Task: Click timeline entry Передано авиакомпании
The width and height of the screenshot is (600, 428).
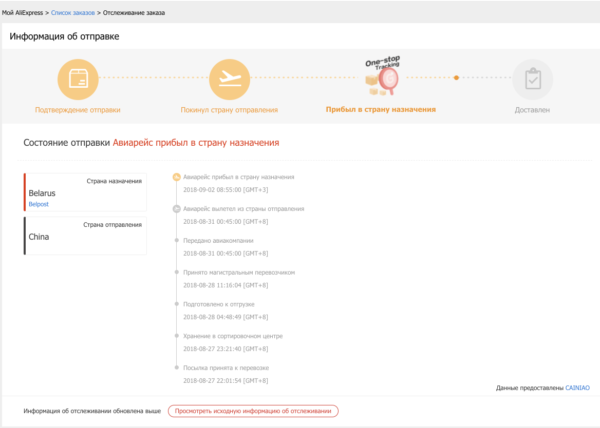Action: click(218, 241)
